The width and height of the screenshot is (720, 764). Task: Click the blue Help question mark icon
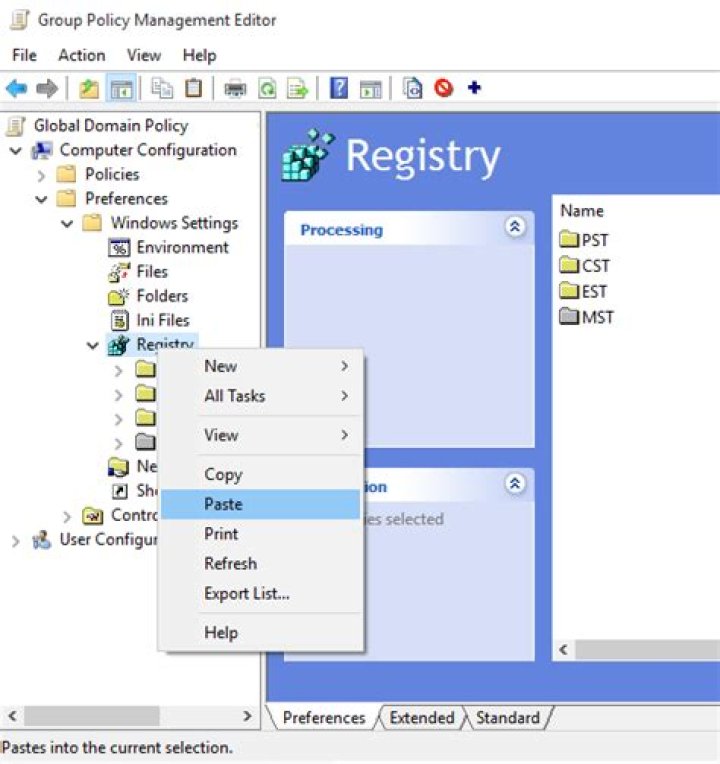[339, 89]
